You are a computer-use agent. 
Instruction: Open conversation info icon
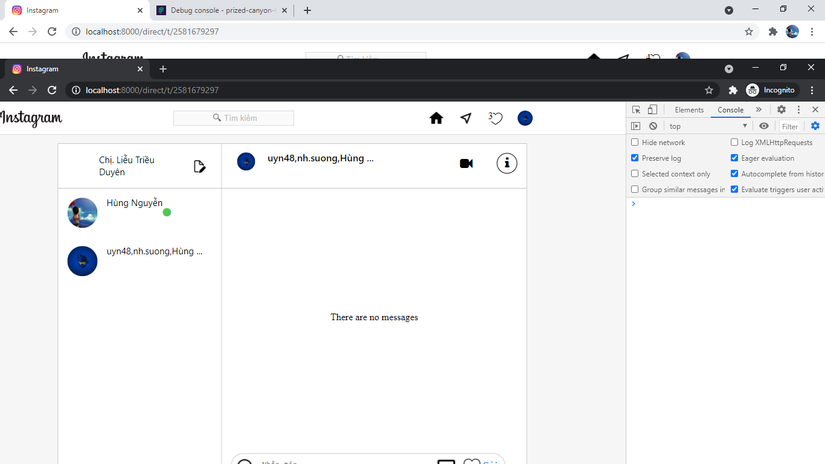point(507,164)
